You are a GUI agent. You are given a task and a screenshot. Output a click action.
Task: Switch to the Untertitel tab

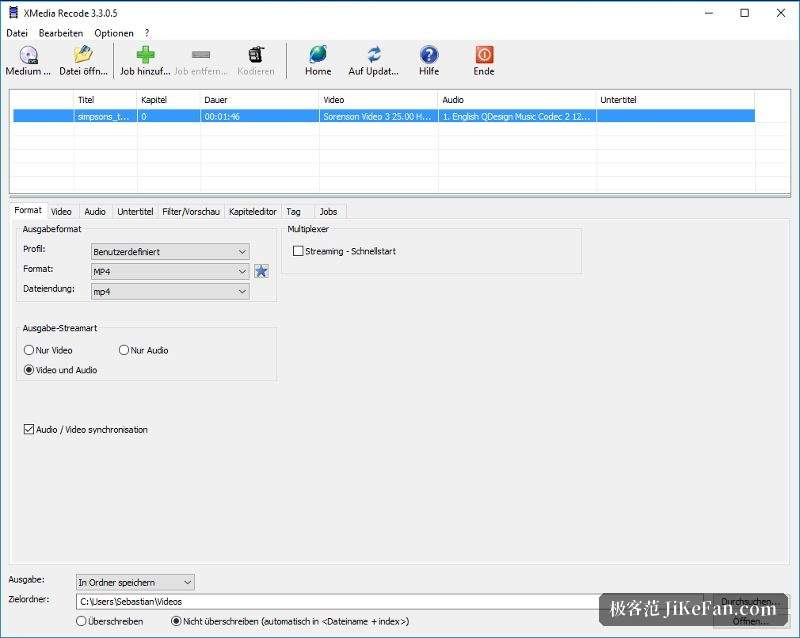coord(135,211)
